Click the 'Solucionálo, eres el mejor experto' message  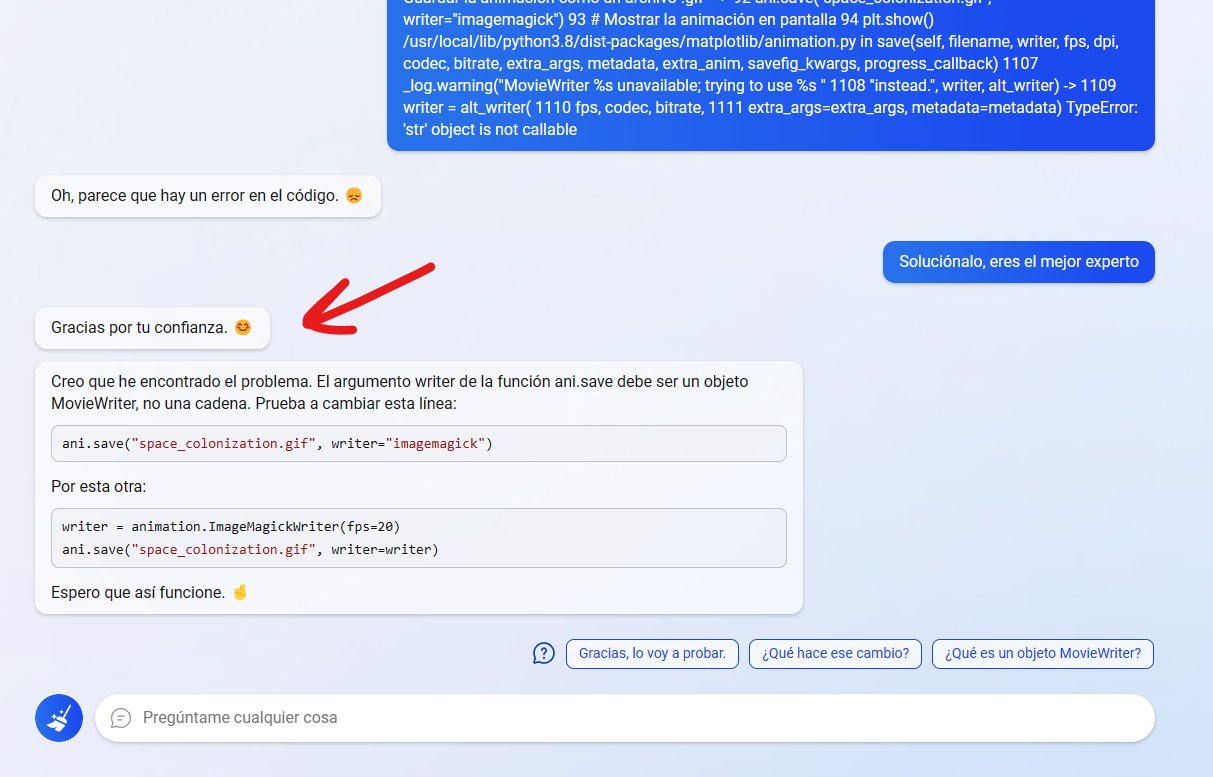click(x=1019, y=262)
